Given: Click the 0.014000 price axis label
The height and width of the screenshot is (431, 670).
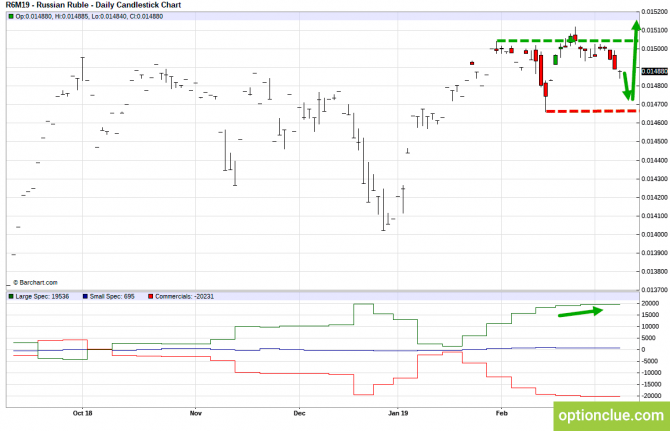Looking at the screenshot, I should coord(655,235).
